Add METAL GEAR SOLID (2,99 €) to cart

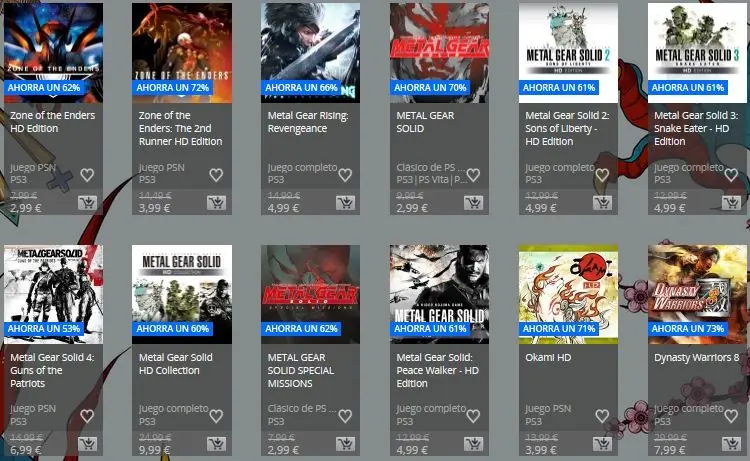click(474, 203)
